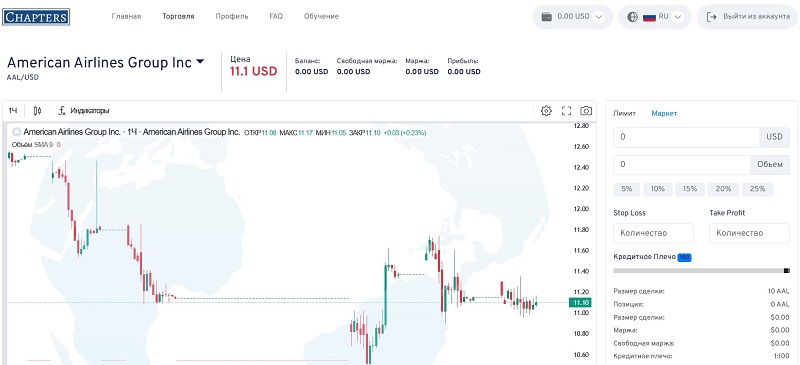Click the 11.10 current price label on axis
Image resolution: width=800 pixels, height=365 pixels.
click(x=581, y=303)
